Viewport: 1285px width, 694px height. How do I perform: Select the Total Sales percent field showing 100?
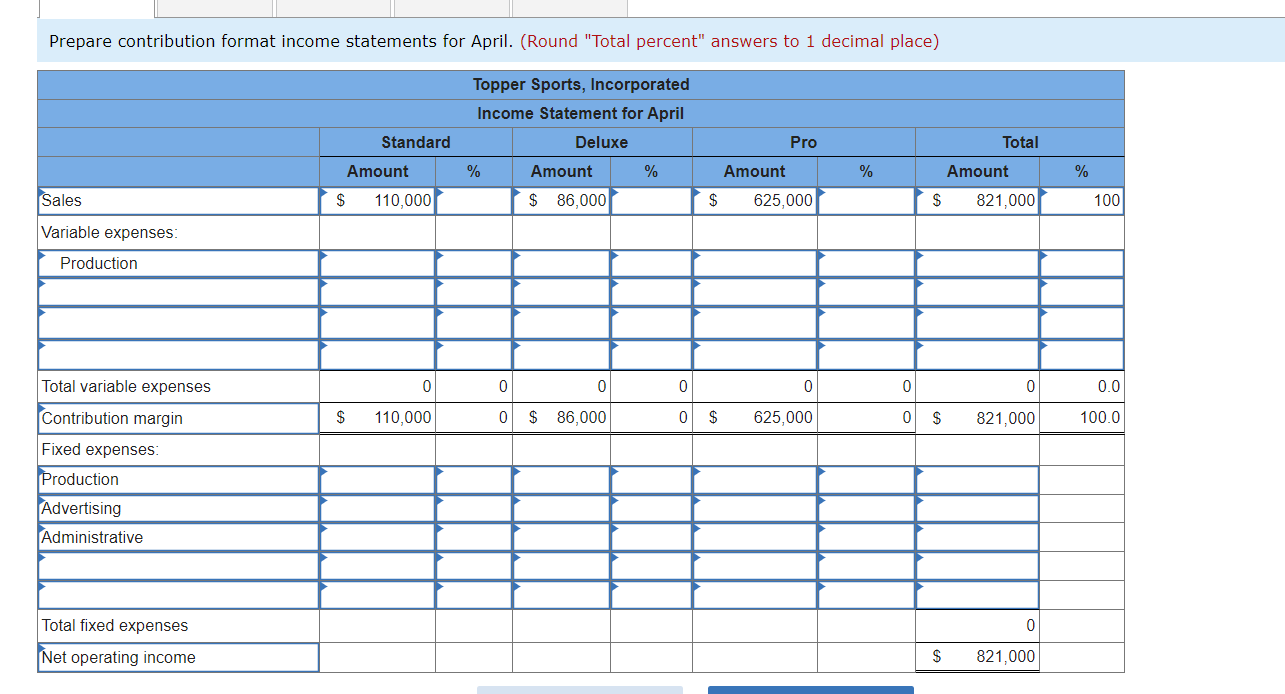point(1082,201)
